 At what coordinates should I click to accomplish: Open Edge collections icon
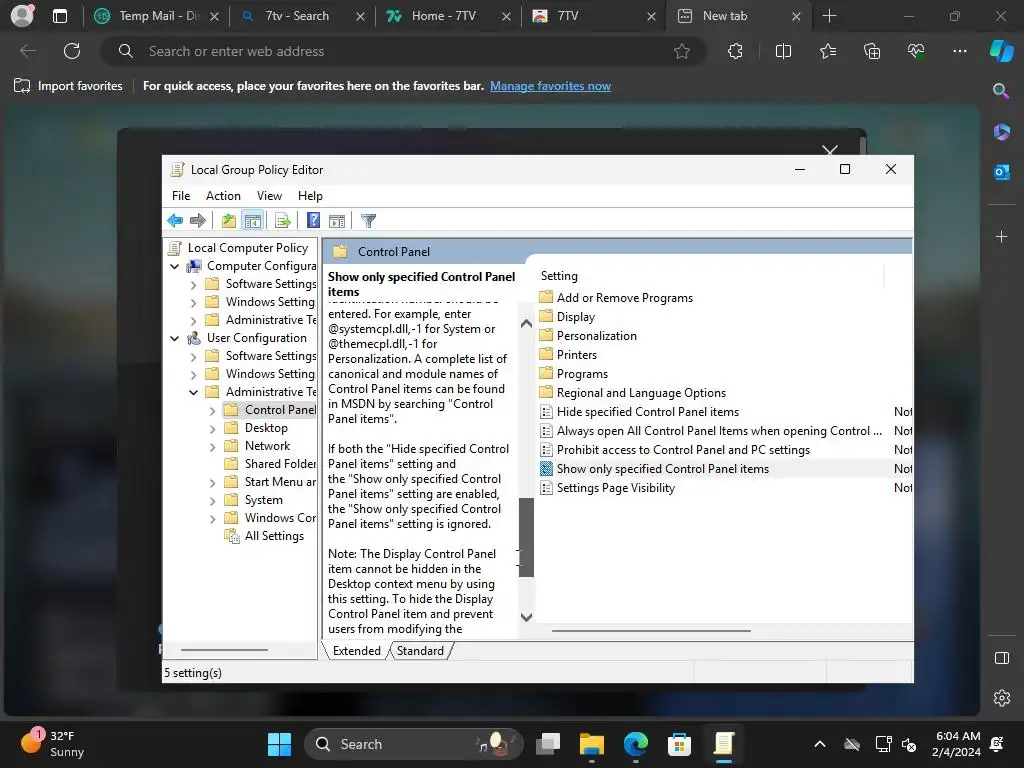pyautogui.click(x=872, y=51)
